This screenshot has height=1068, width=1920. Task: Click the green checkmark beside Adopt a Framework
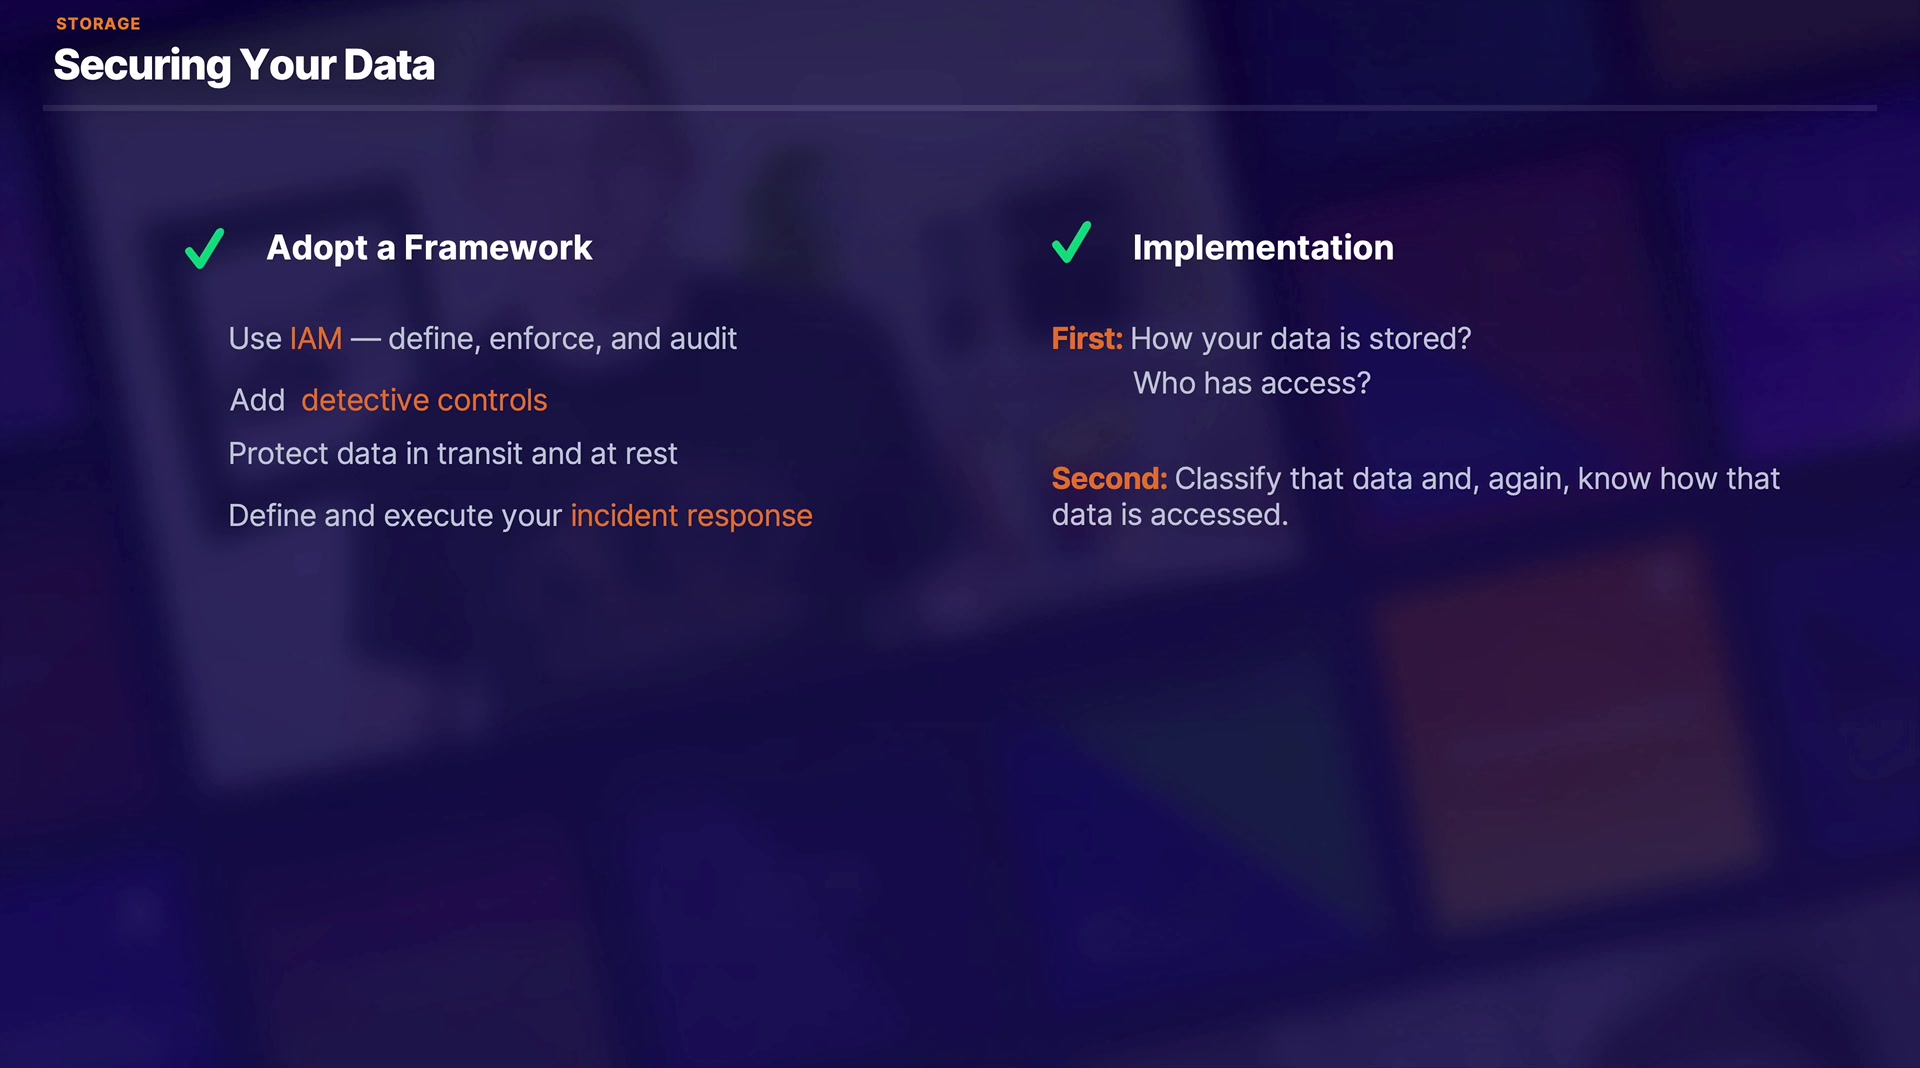(205, 248)
